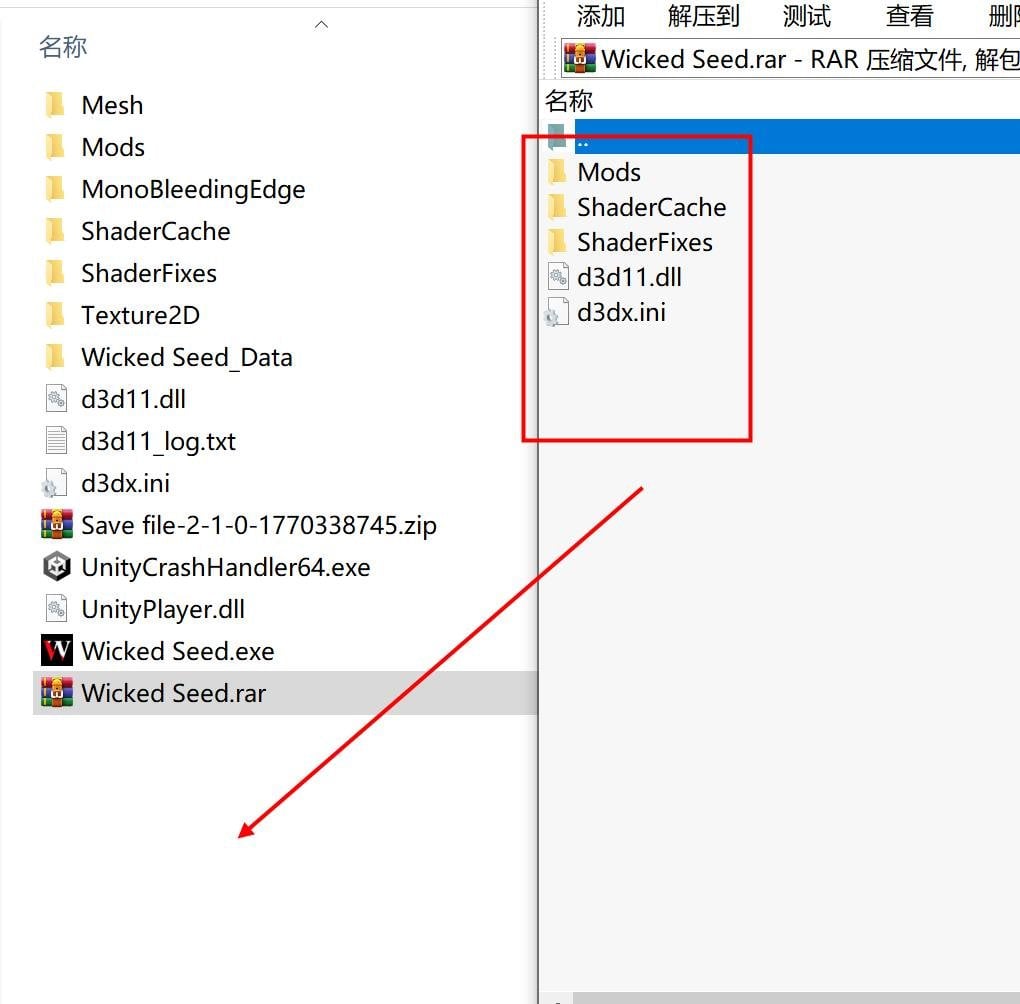Click the Mods folder icon in WinRAR
1020x1004 pixels.
(557, 172)
